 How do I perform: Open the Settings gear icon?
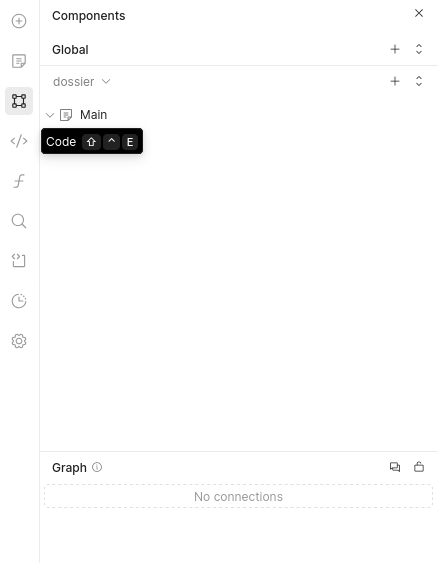pyautogui.click(x=19, y=341)
